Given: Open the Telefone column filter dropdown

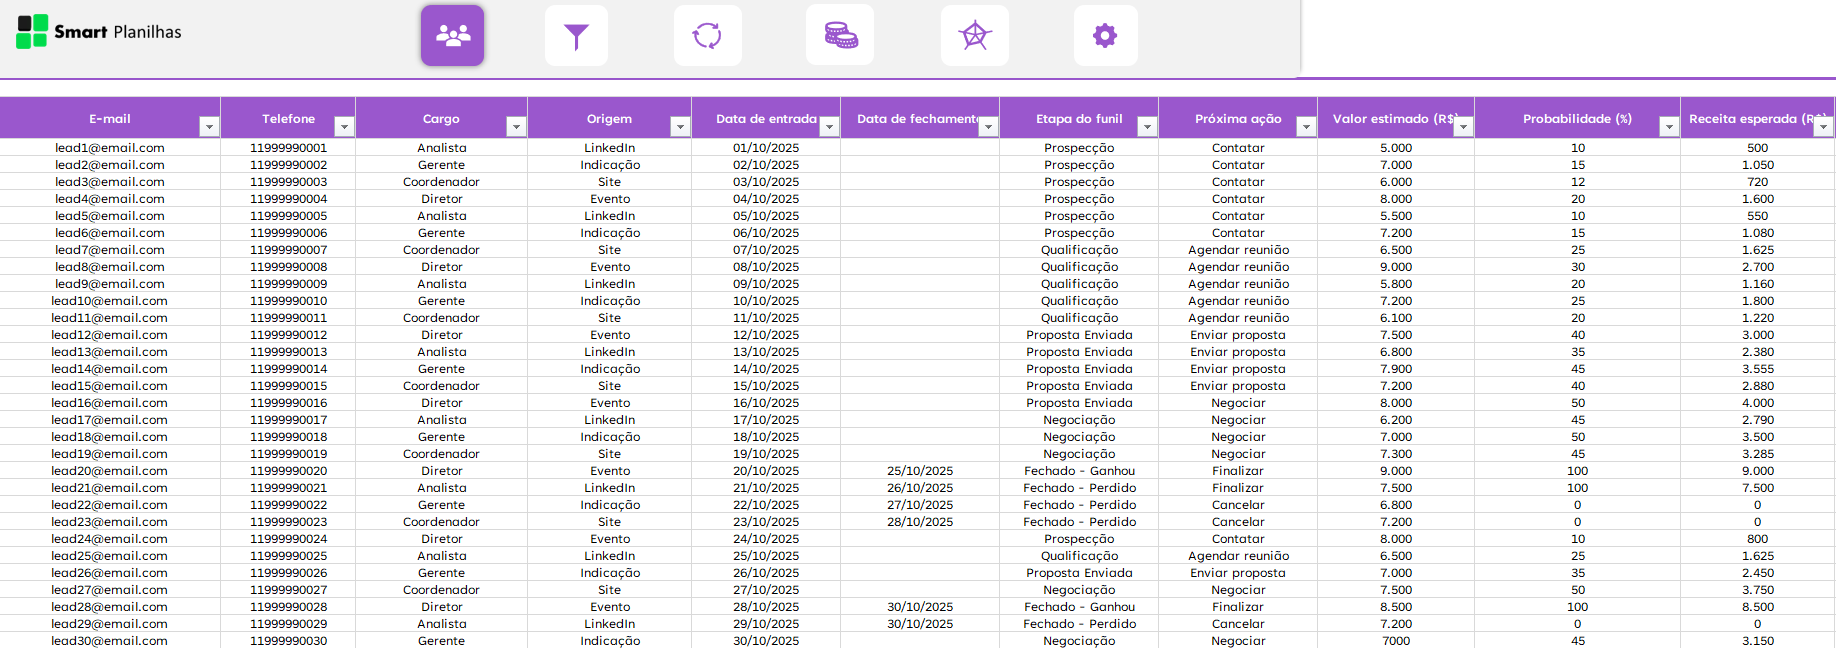Looking at the screenshot, I should pyautogui.click(x=344, y=127).
